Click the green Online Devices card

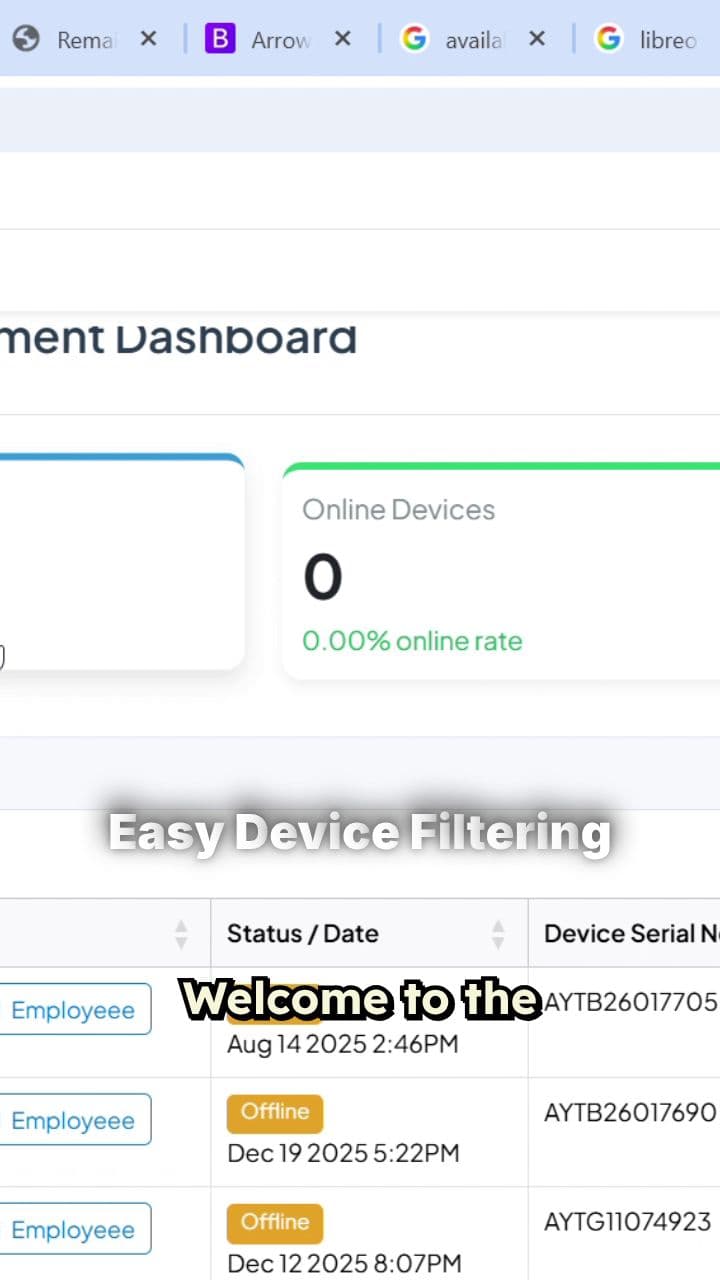(500, 565)
